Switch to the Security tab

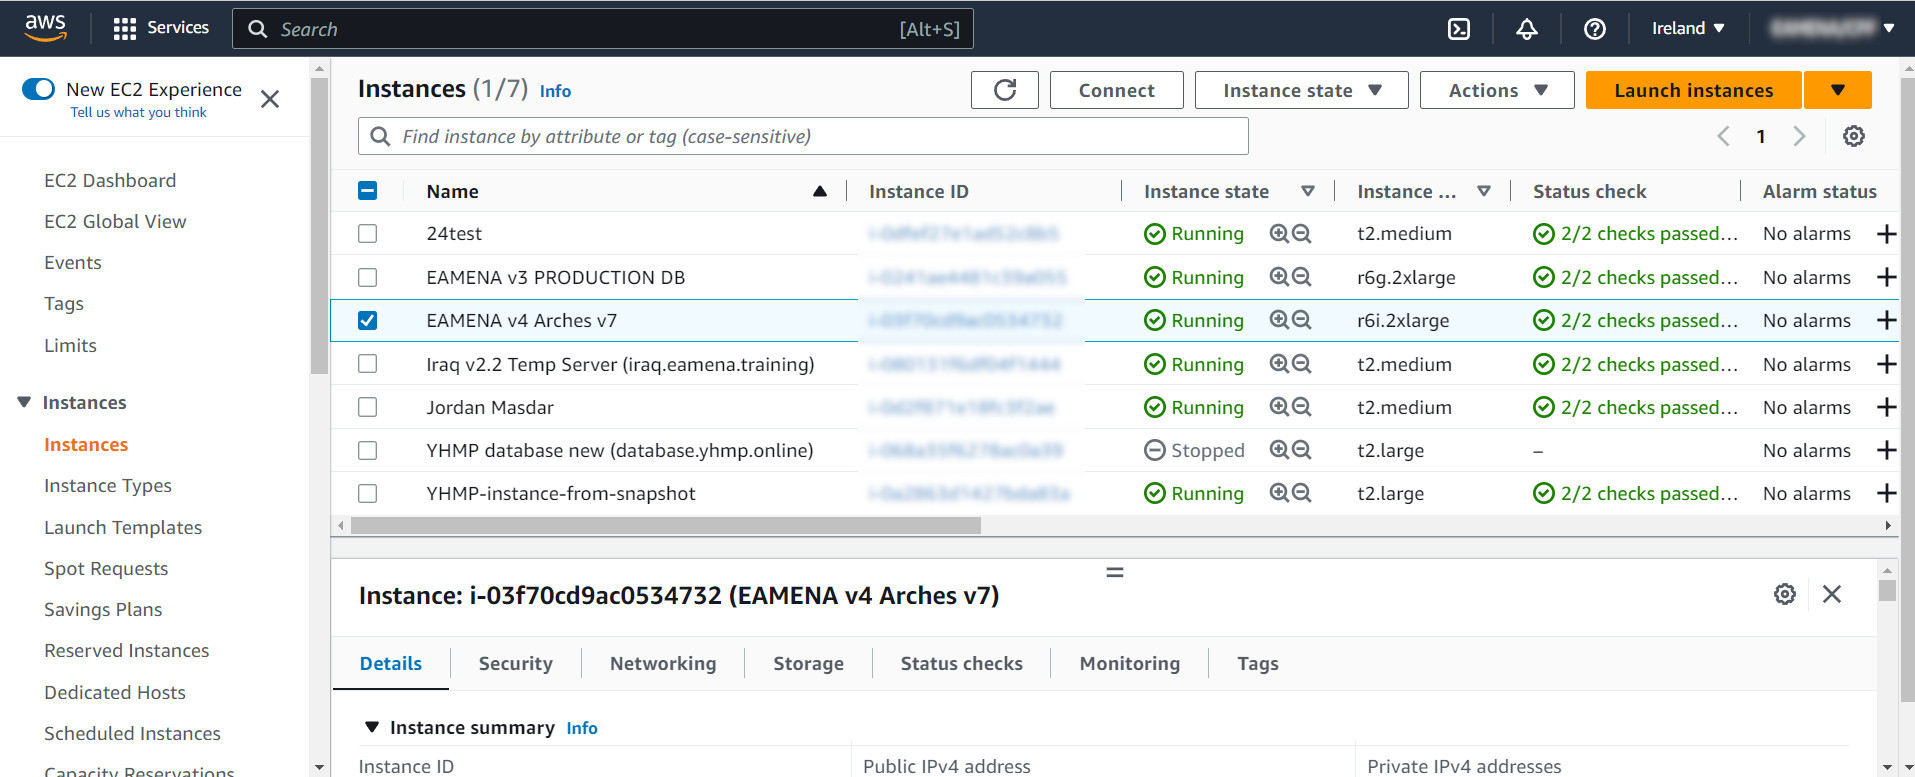(516, 663)
